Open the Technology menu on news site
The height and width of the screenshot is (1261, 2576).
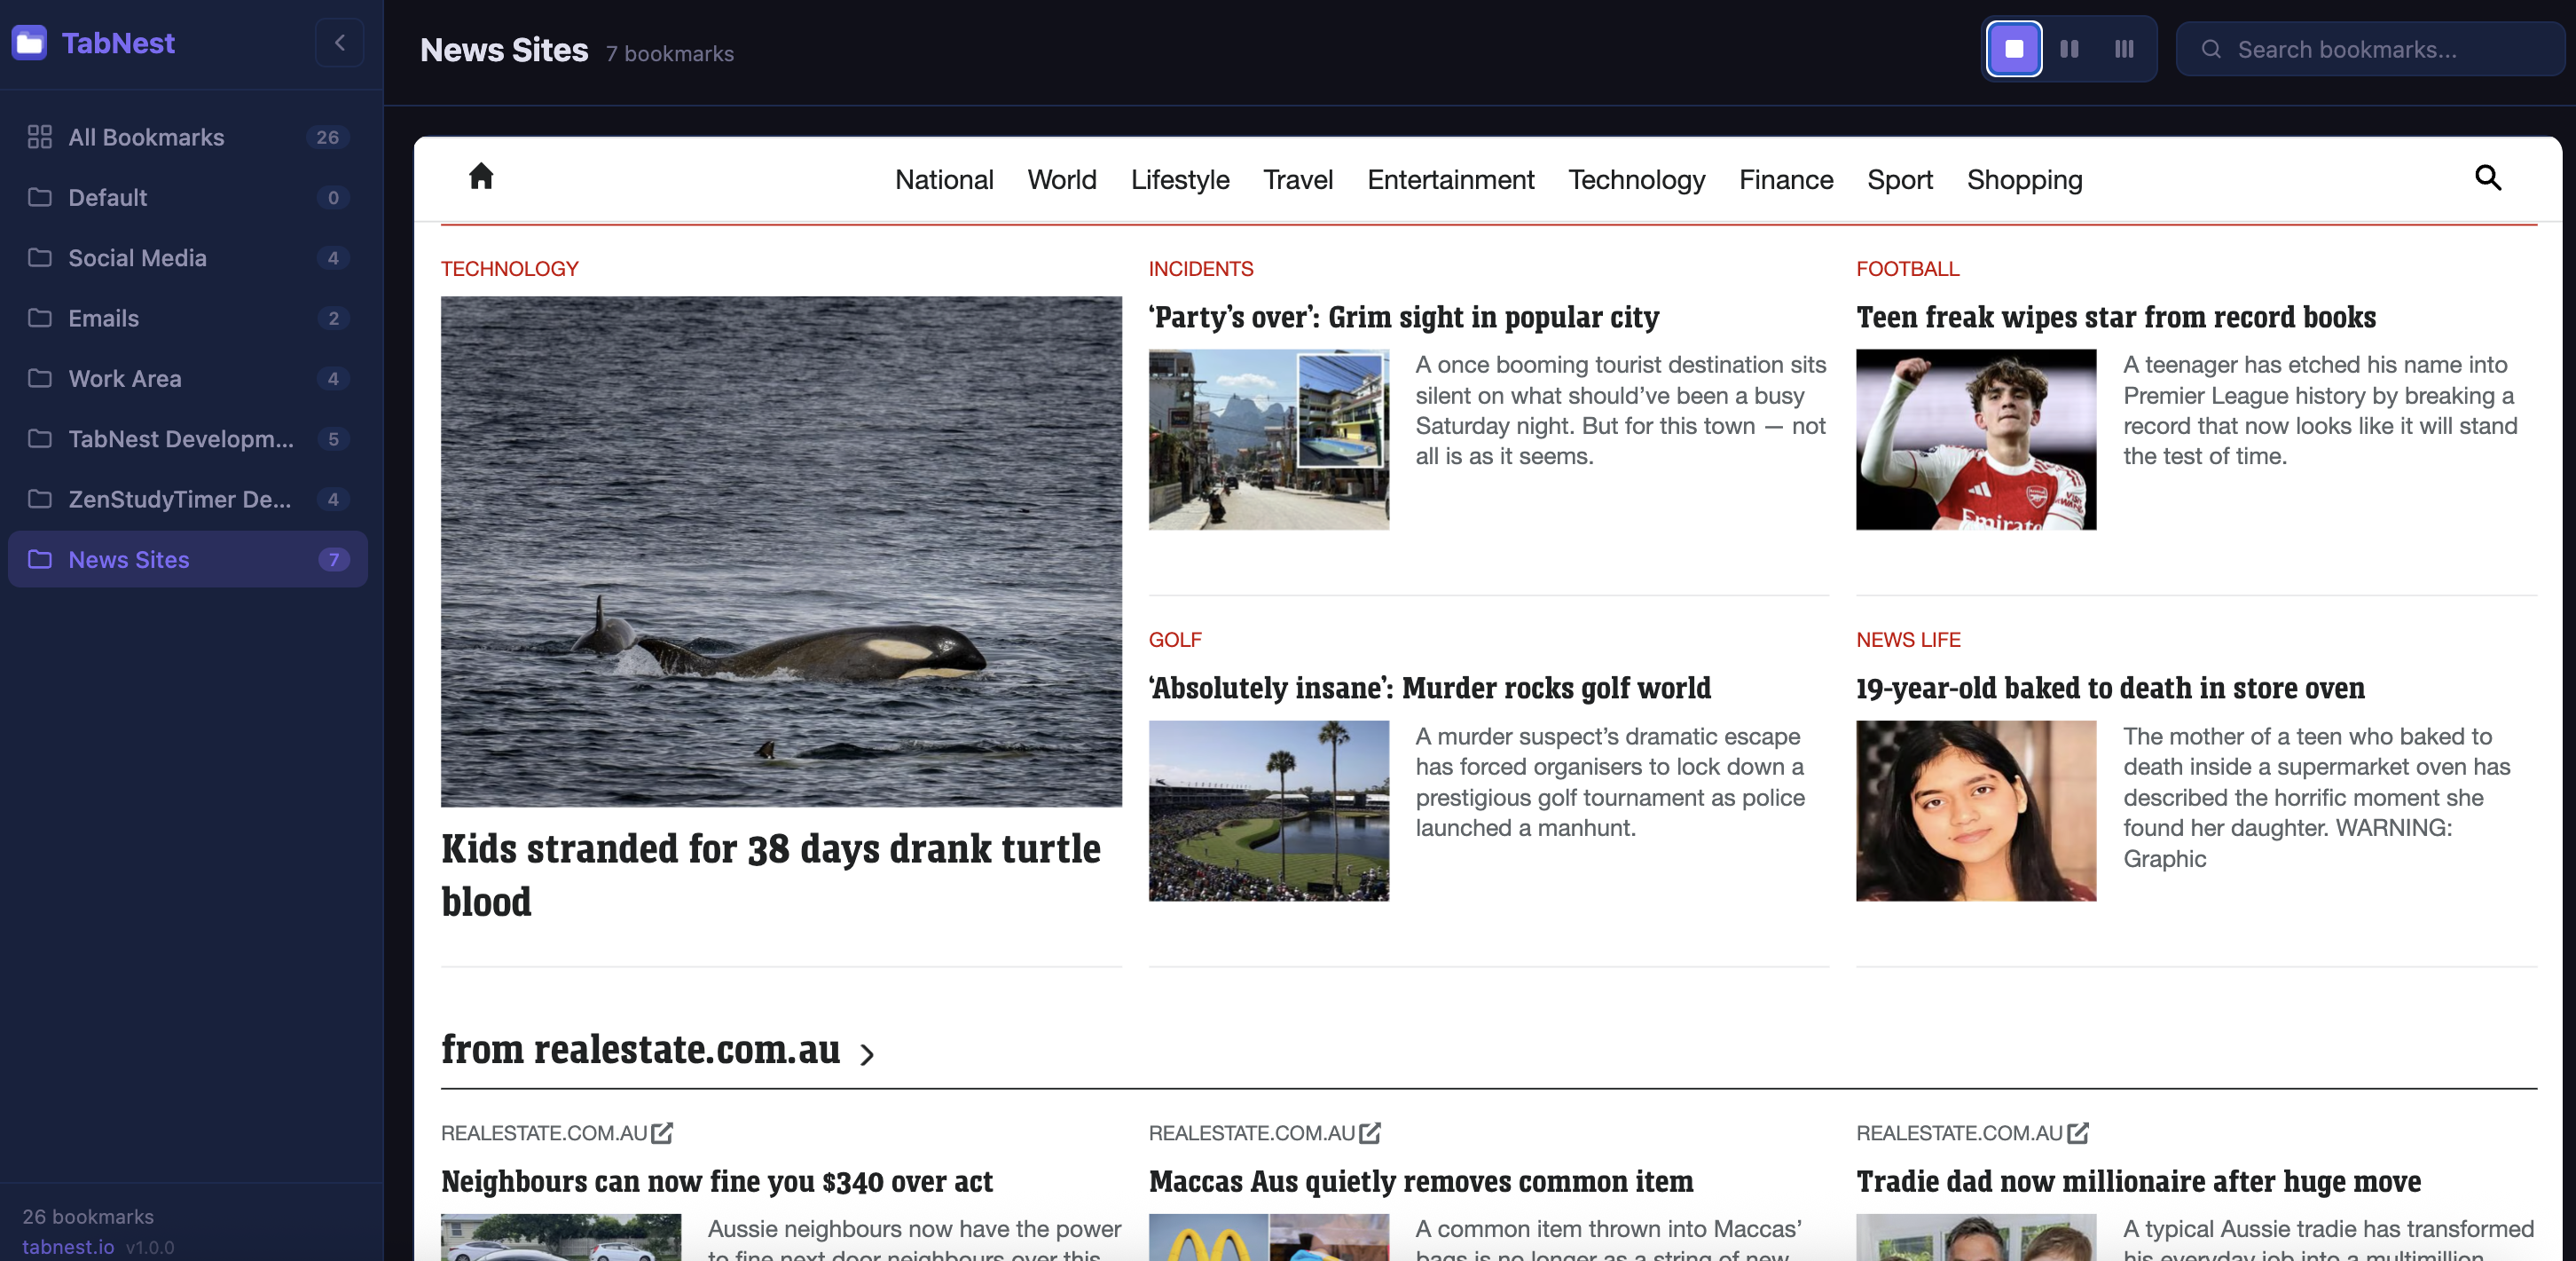[x=1636, y=180]
